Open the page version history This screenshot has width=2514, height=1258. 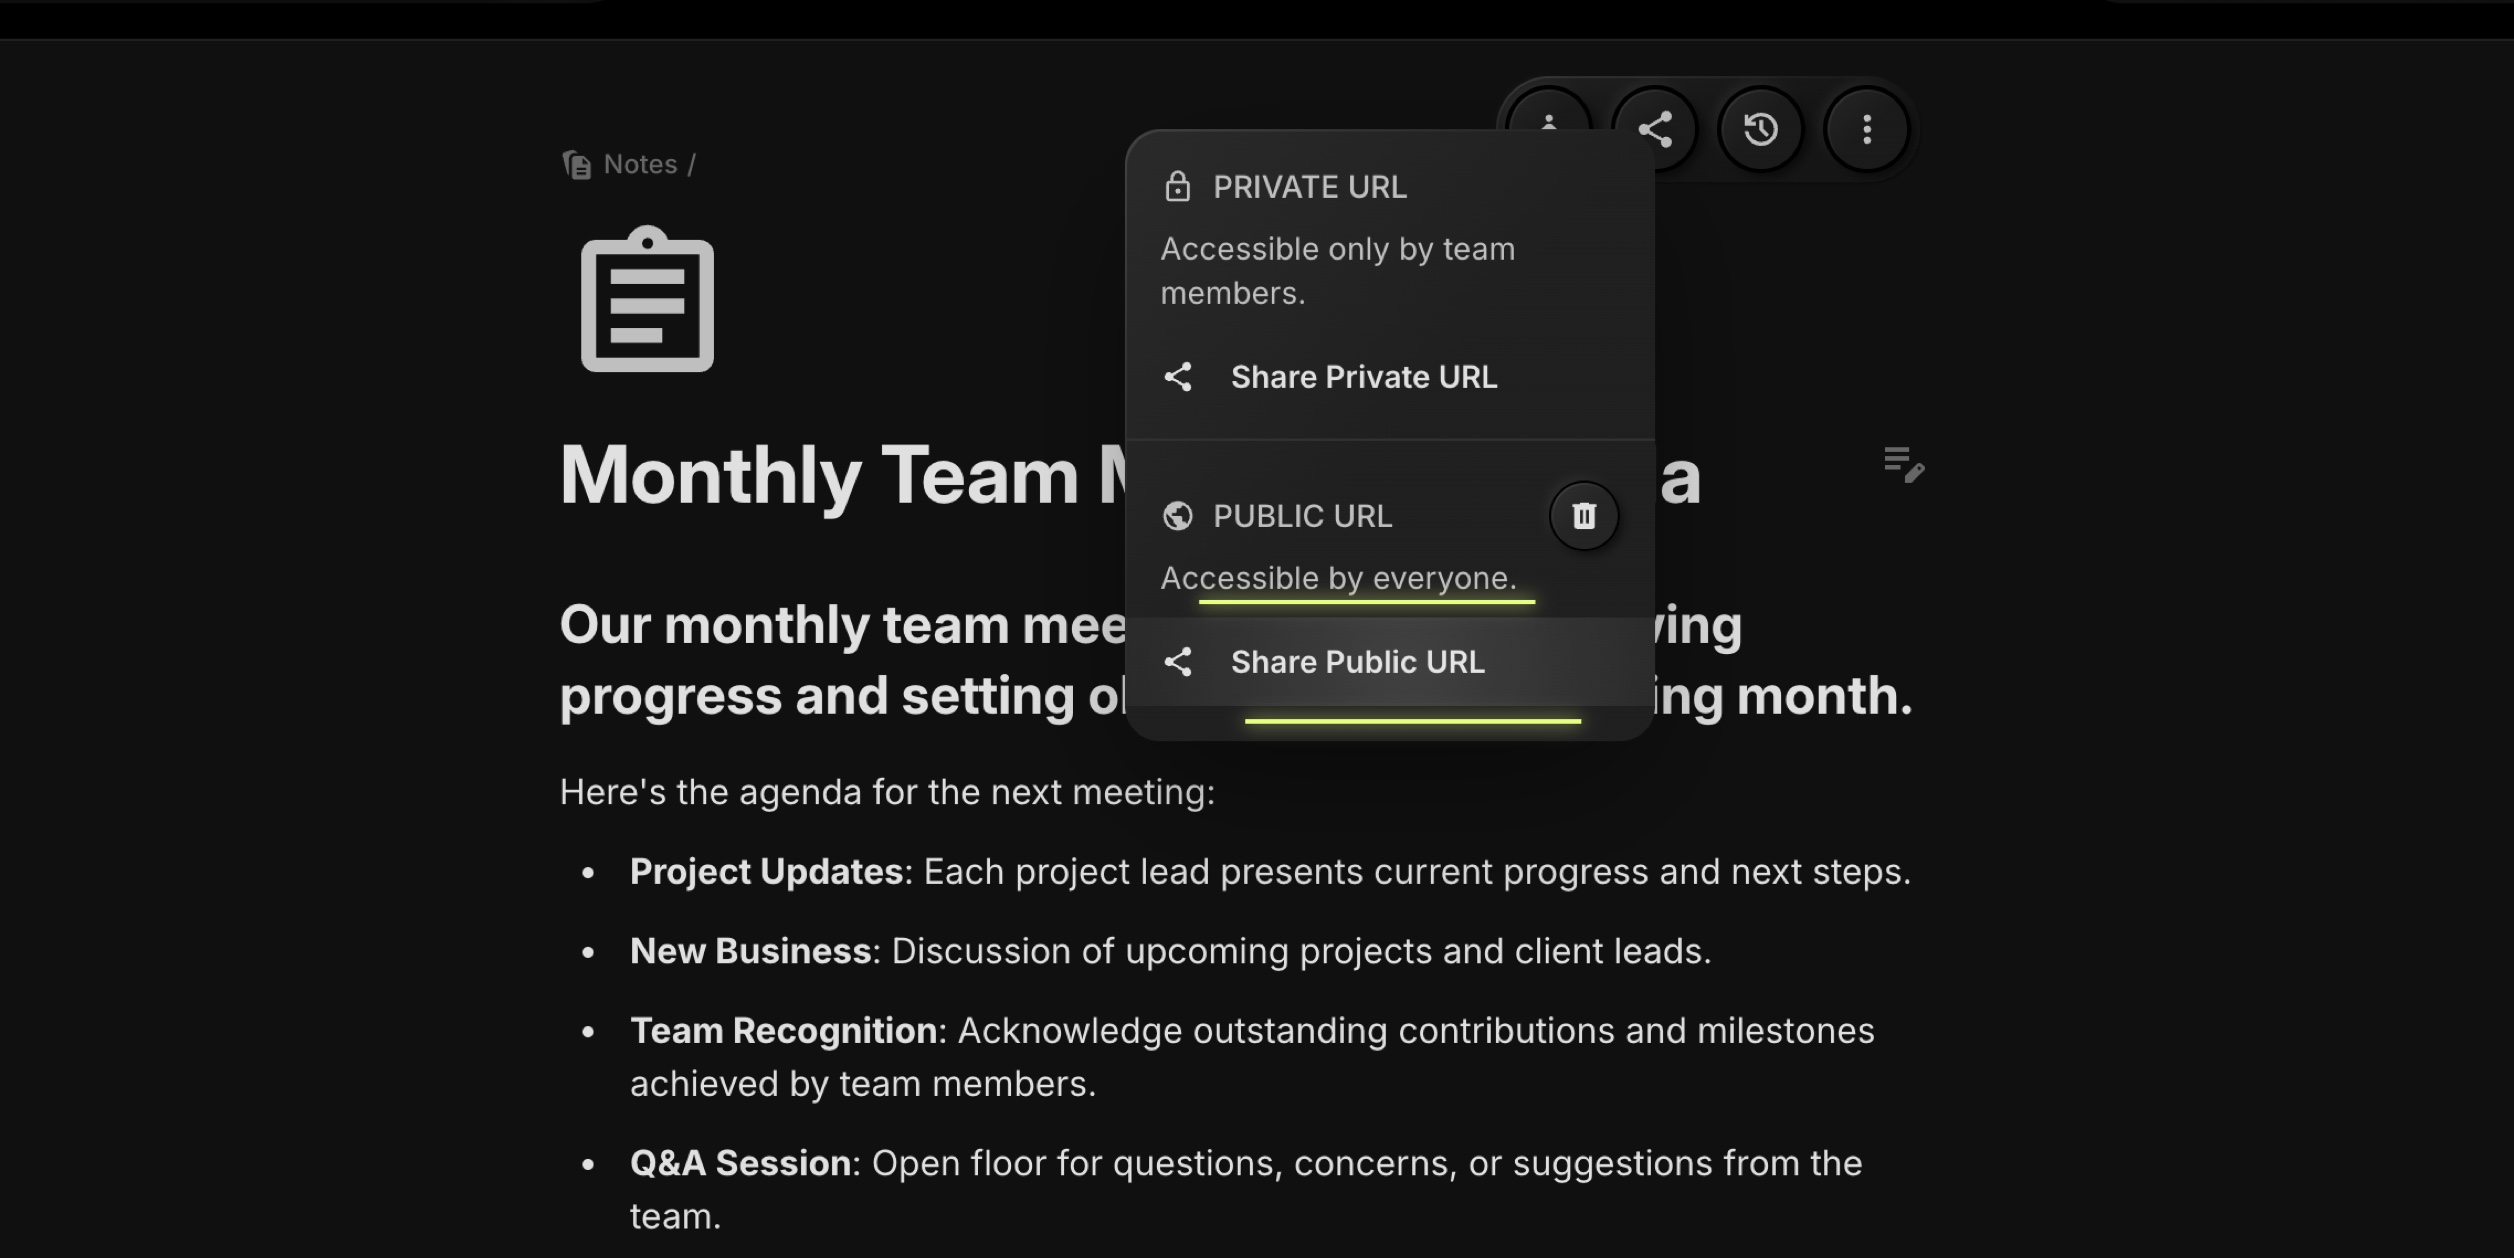(1760, 128)
